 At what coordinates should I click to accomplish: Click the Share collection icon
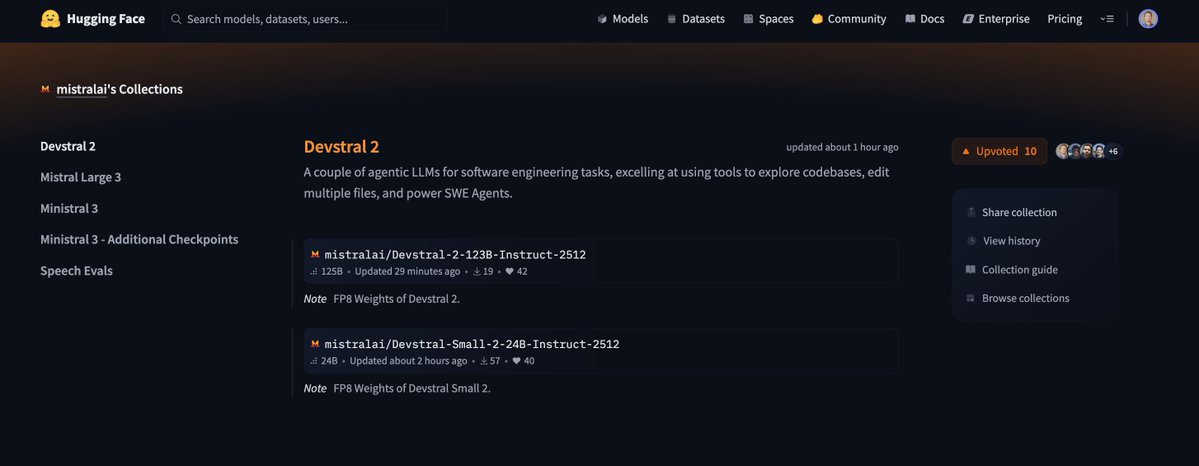[x=971, y=212]
